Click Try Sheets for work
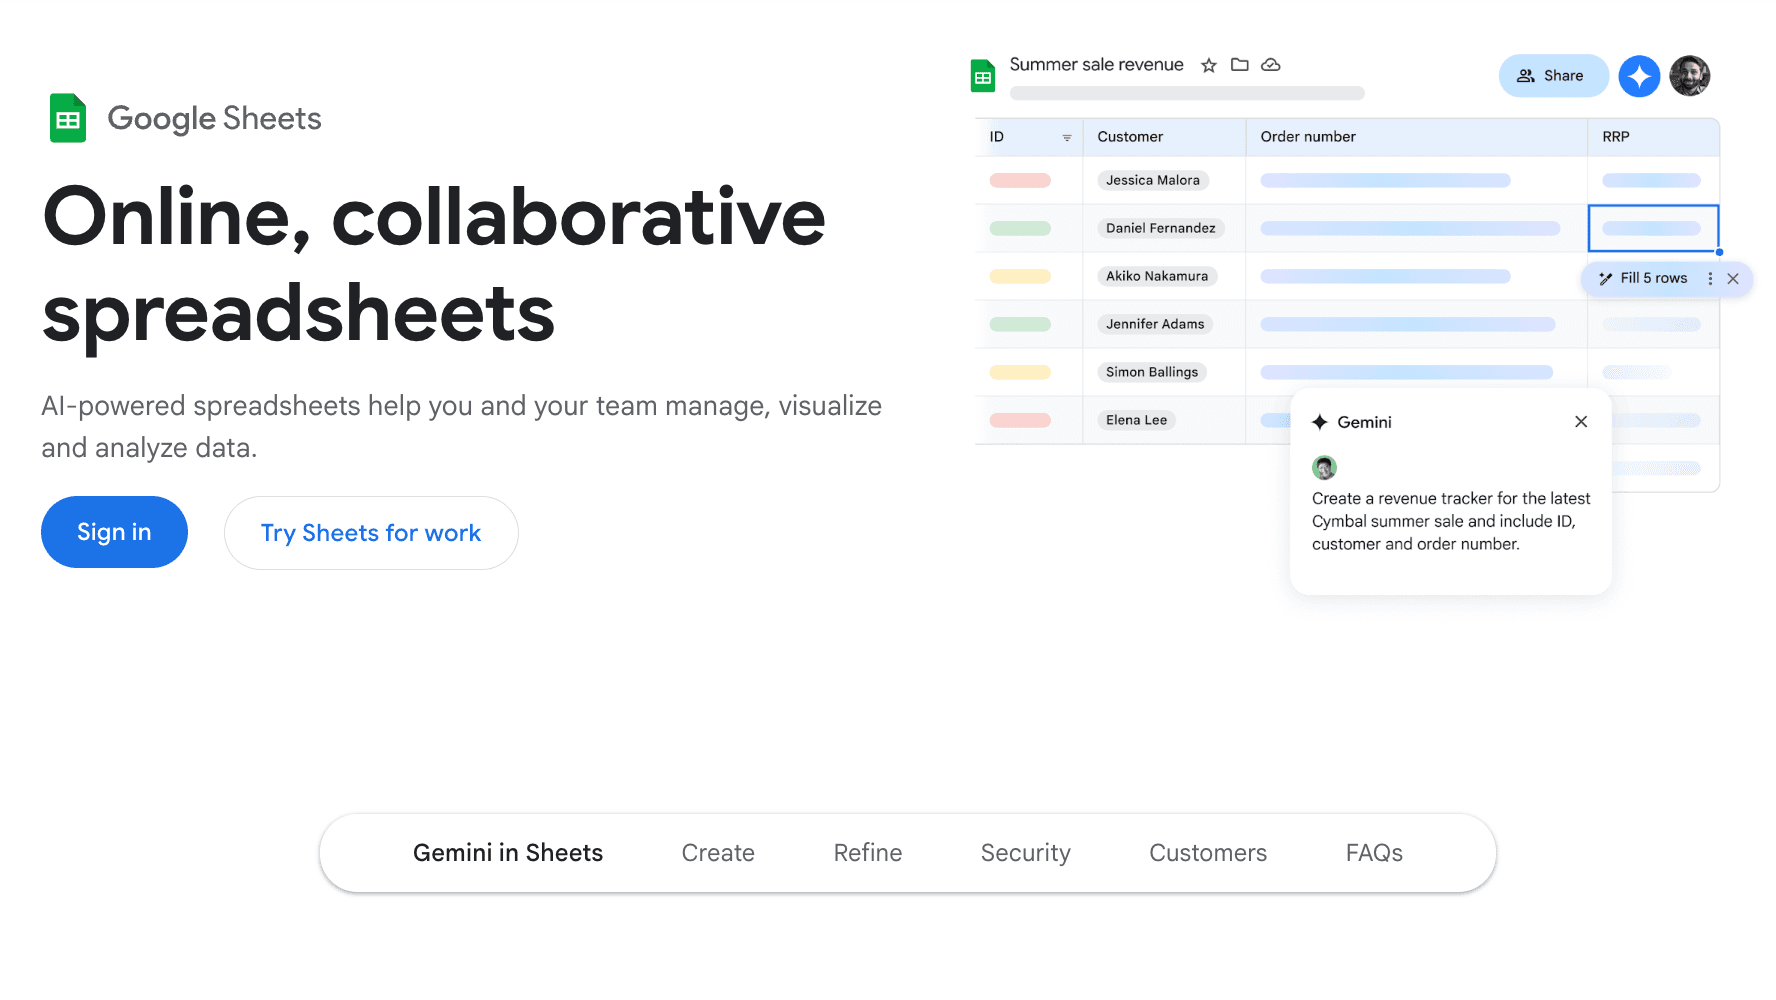Viewport: 1776px width, 1000px height. (371, 533)
